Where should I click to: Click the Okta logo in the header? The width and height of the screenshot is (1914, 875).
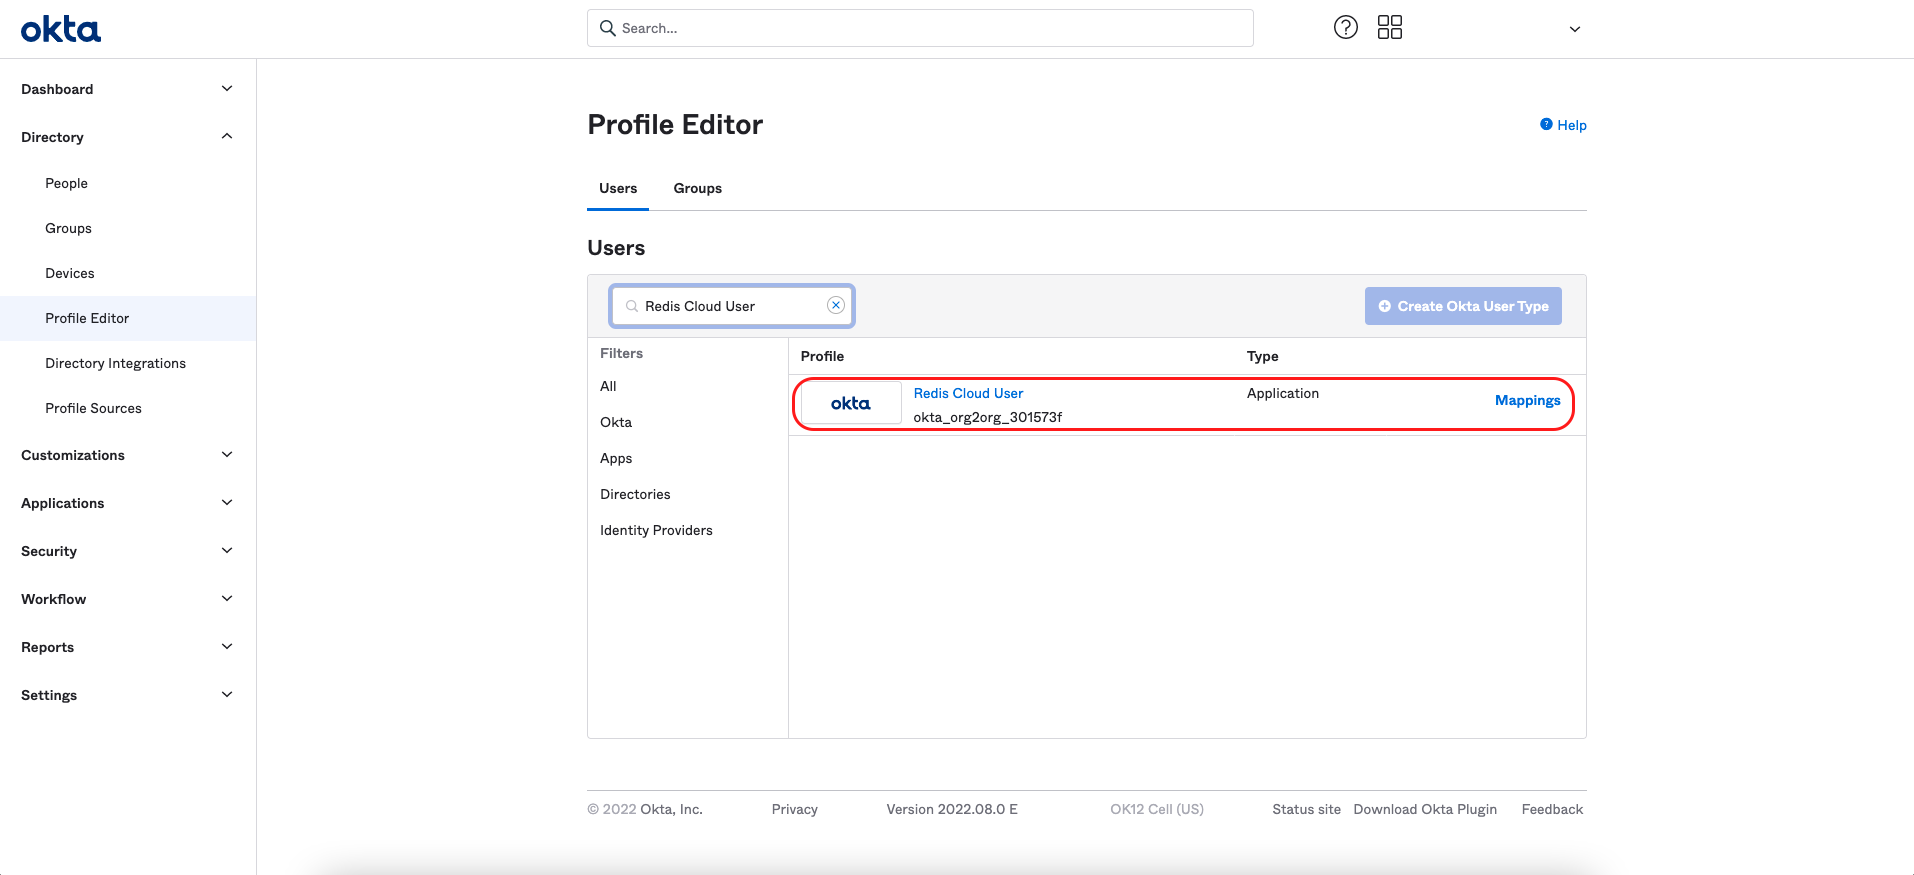point(61,30)
